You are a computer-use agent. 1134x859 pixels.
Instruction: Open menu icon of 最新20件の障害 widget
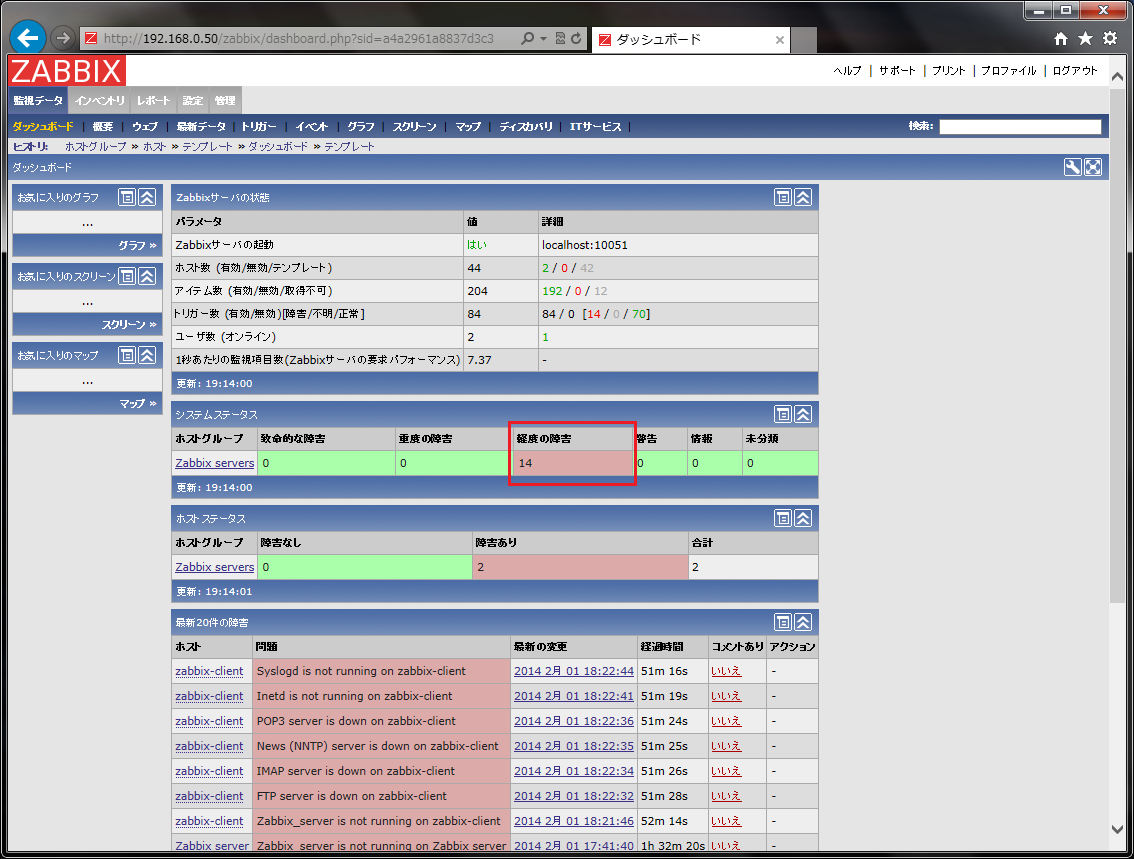[783, 622]
